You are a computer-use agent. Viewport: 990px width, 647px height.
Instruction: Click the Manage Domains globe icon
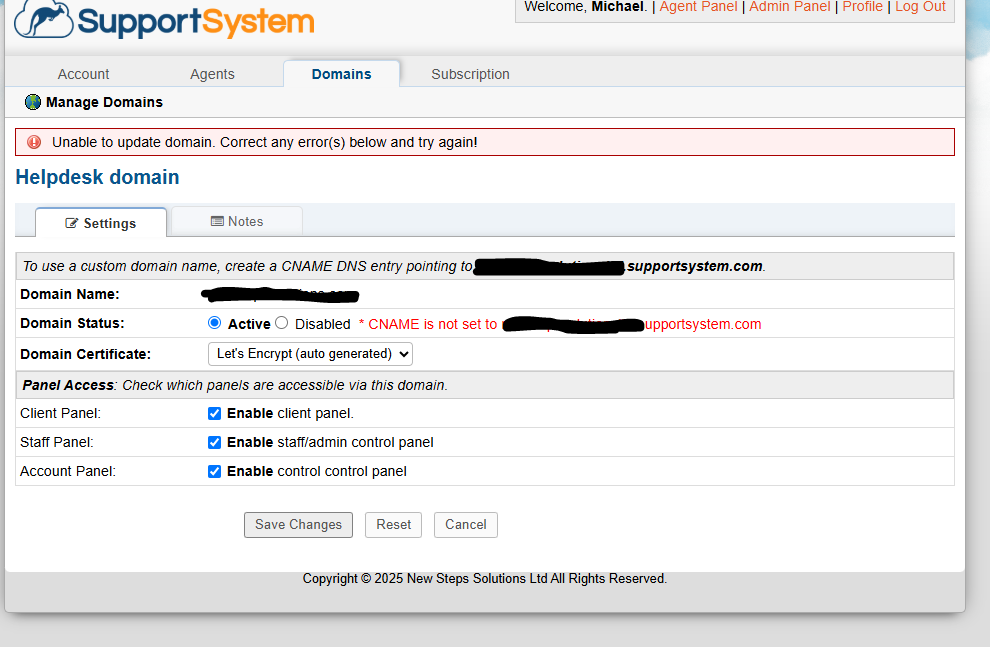click(x=33, y=102)
